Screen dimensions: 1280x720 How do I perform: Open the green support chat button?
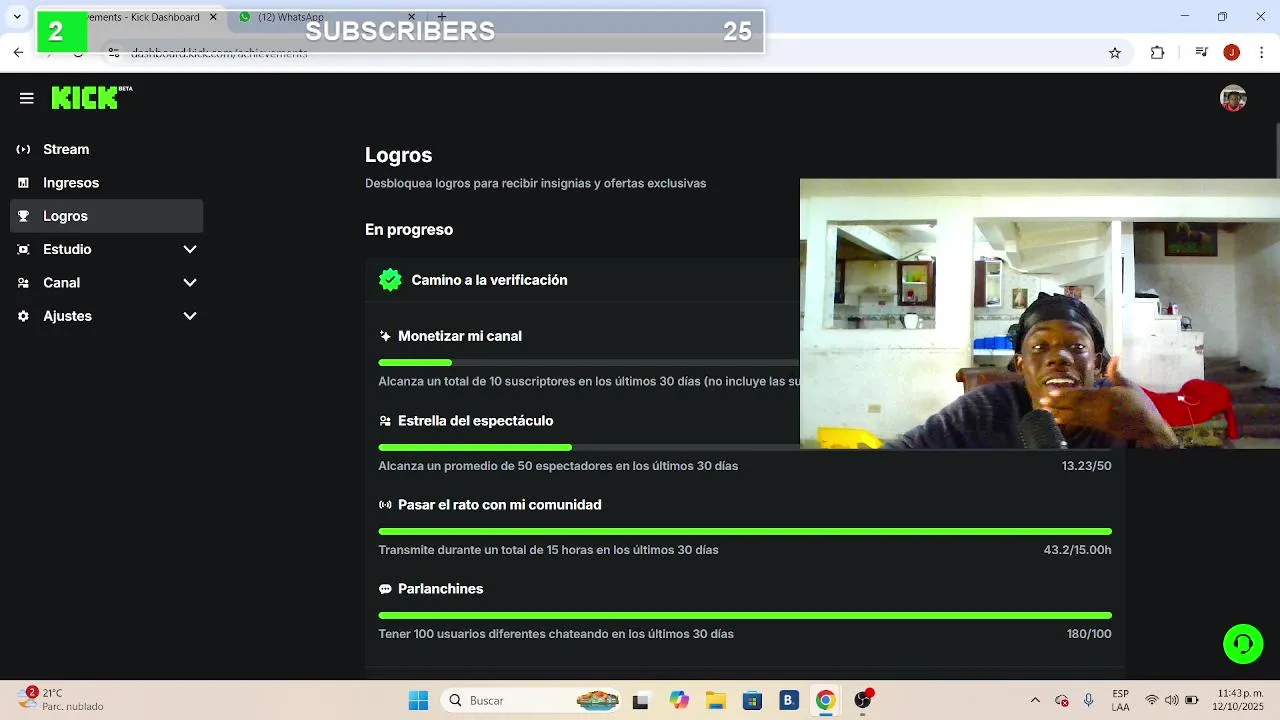[x=1243, y=643]
